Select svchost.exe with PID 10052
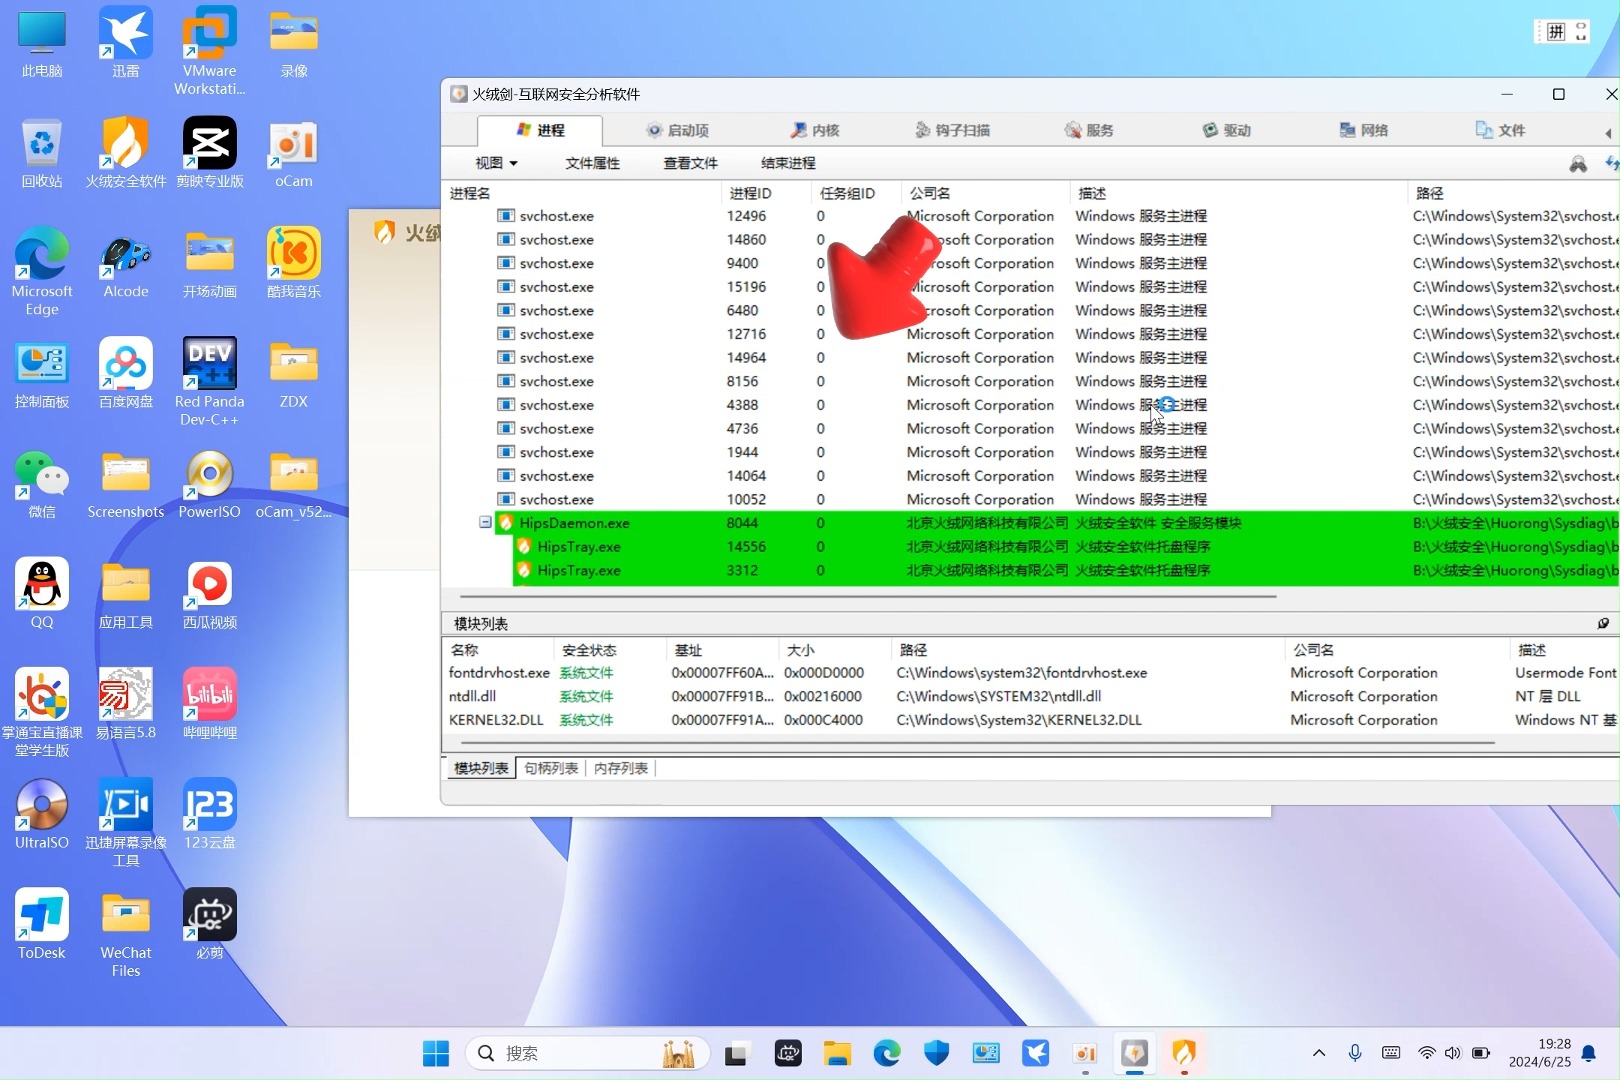 [x=1030, y=499]
